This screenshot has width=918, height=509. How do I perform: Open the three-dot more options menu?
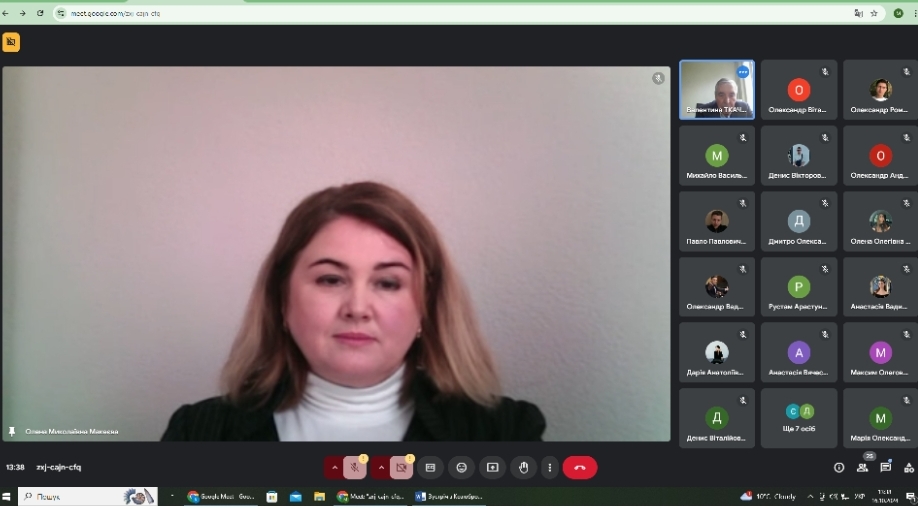coord(549,467)
